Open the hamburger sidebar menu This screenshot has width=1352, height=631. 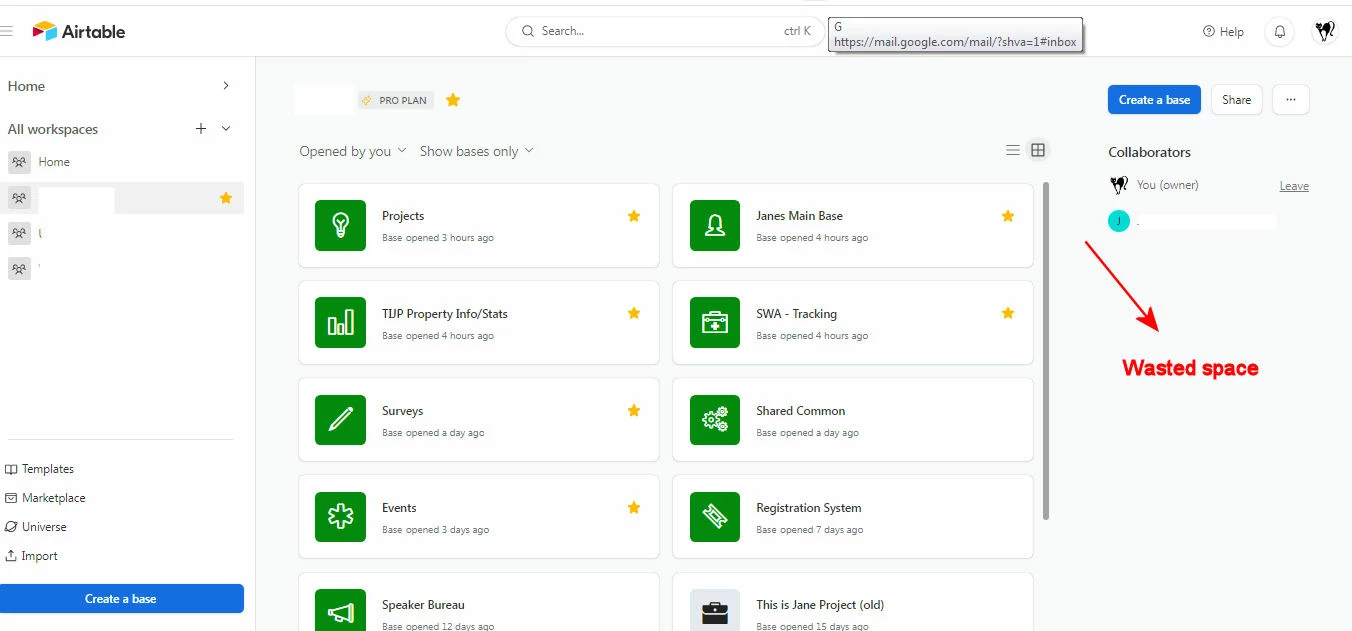(x=6, y=31)
